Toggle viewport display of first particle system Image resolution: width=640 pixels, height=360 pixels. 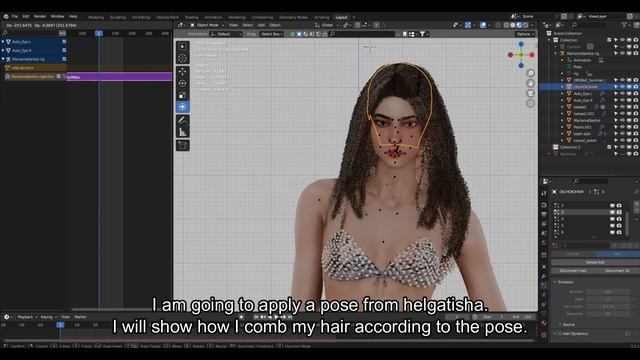612,205
